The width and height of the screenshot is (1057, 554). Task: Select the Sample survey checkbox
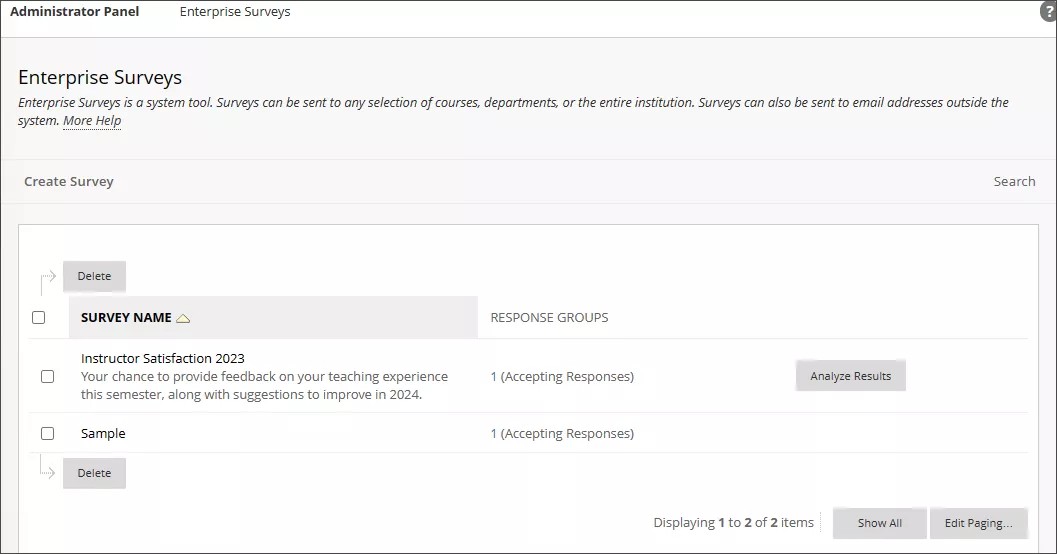pyautogui.click(x=47, y=434)
